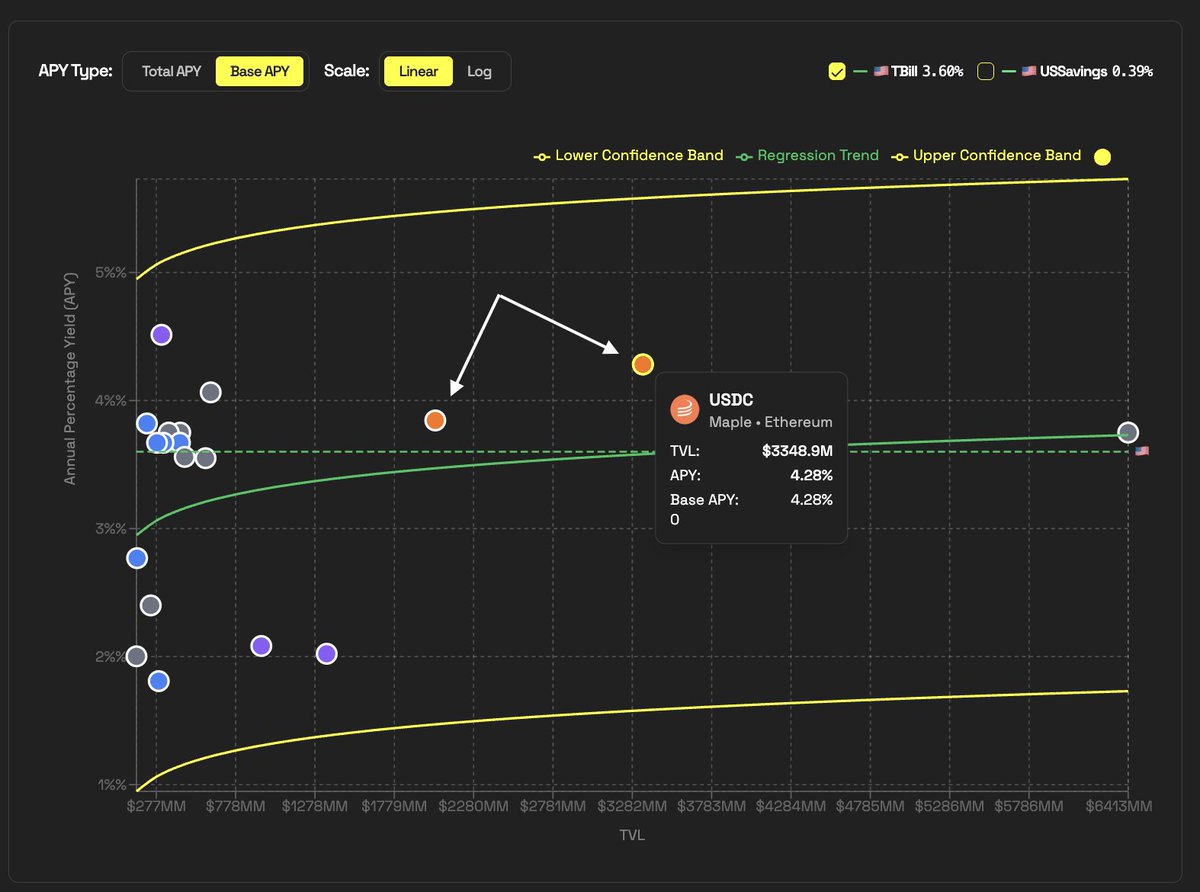Screen dimensions: 1200x892
Task: Click the 1% y-axis label
Action: [x=114, y=785]
